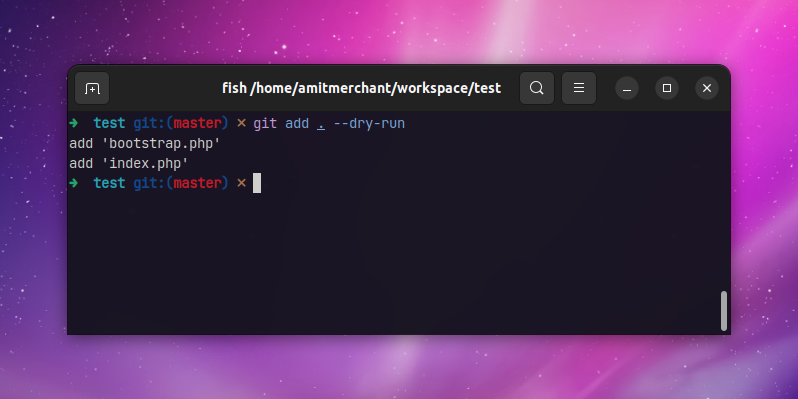Click the green arrow on first prompt line
This screenshot has height=399, width=798.
click(x=74, y=123)
